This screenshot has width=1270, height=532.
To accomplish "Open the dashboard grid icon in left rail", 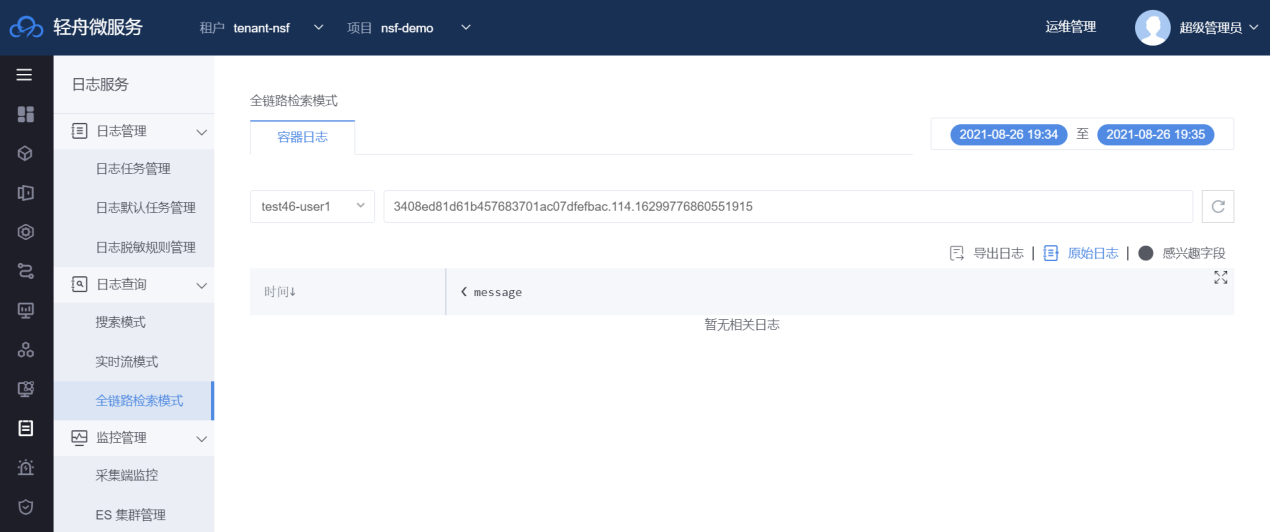I will point(26,114).
